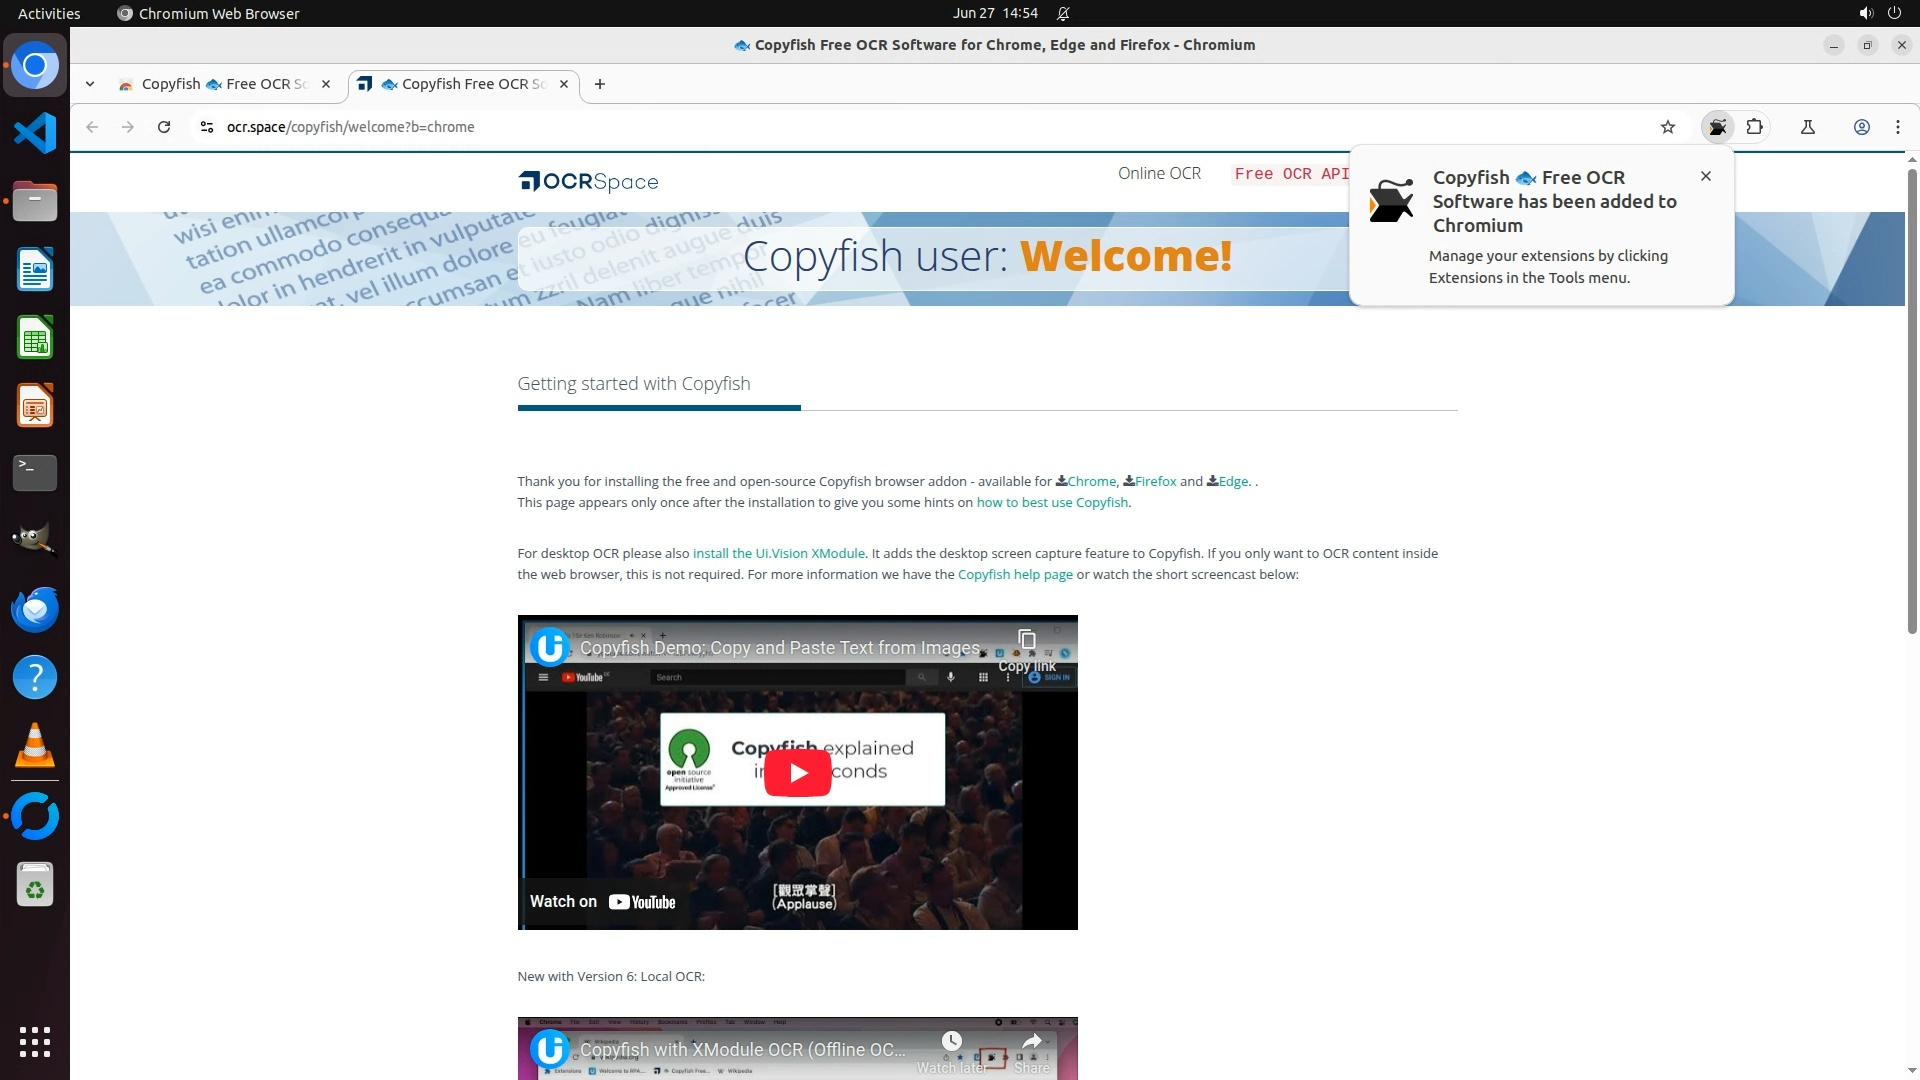
Task: Open the profile account icon
Action: pyautogui.click(x=1861, y=127)
